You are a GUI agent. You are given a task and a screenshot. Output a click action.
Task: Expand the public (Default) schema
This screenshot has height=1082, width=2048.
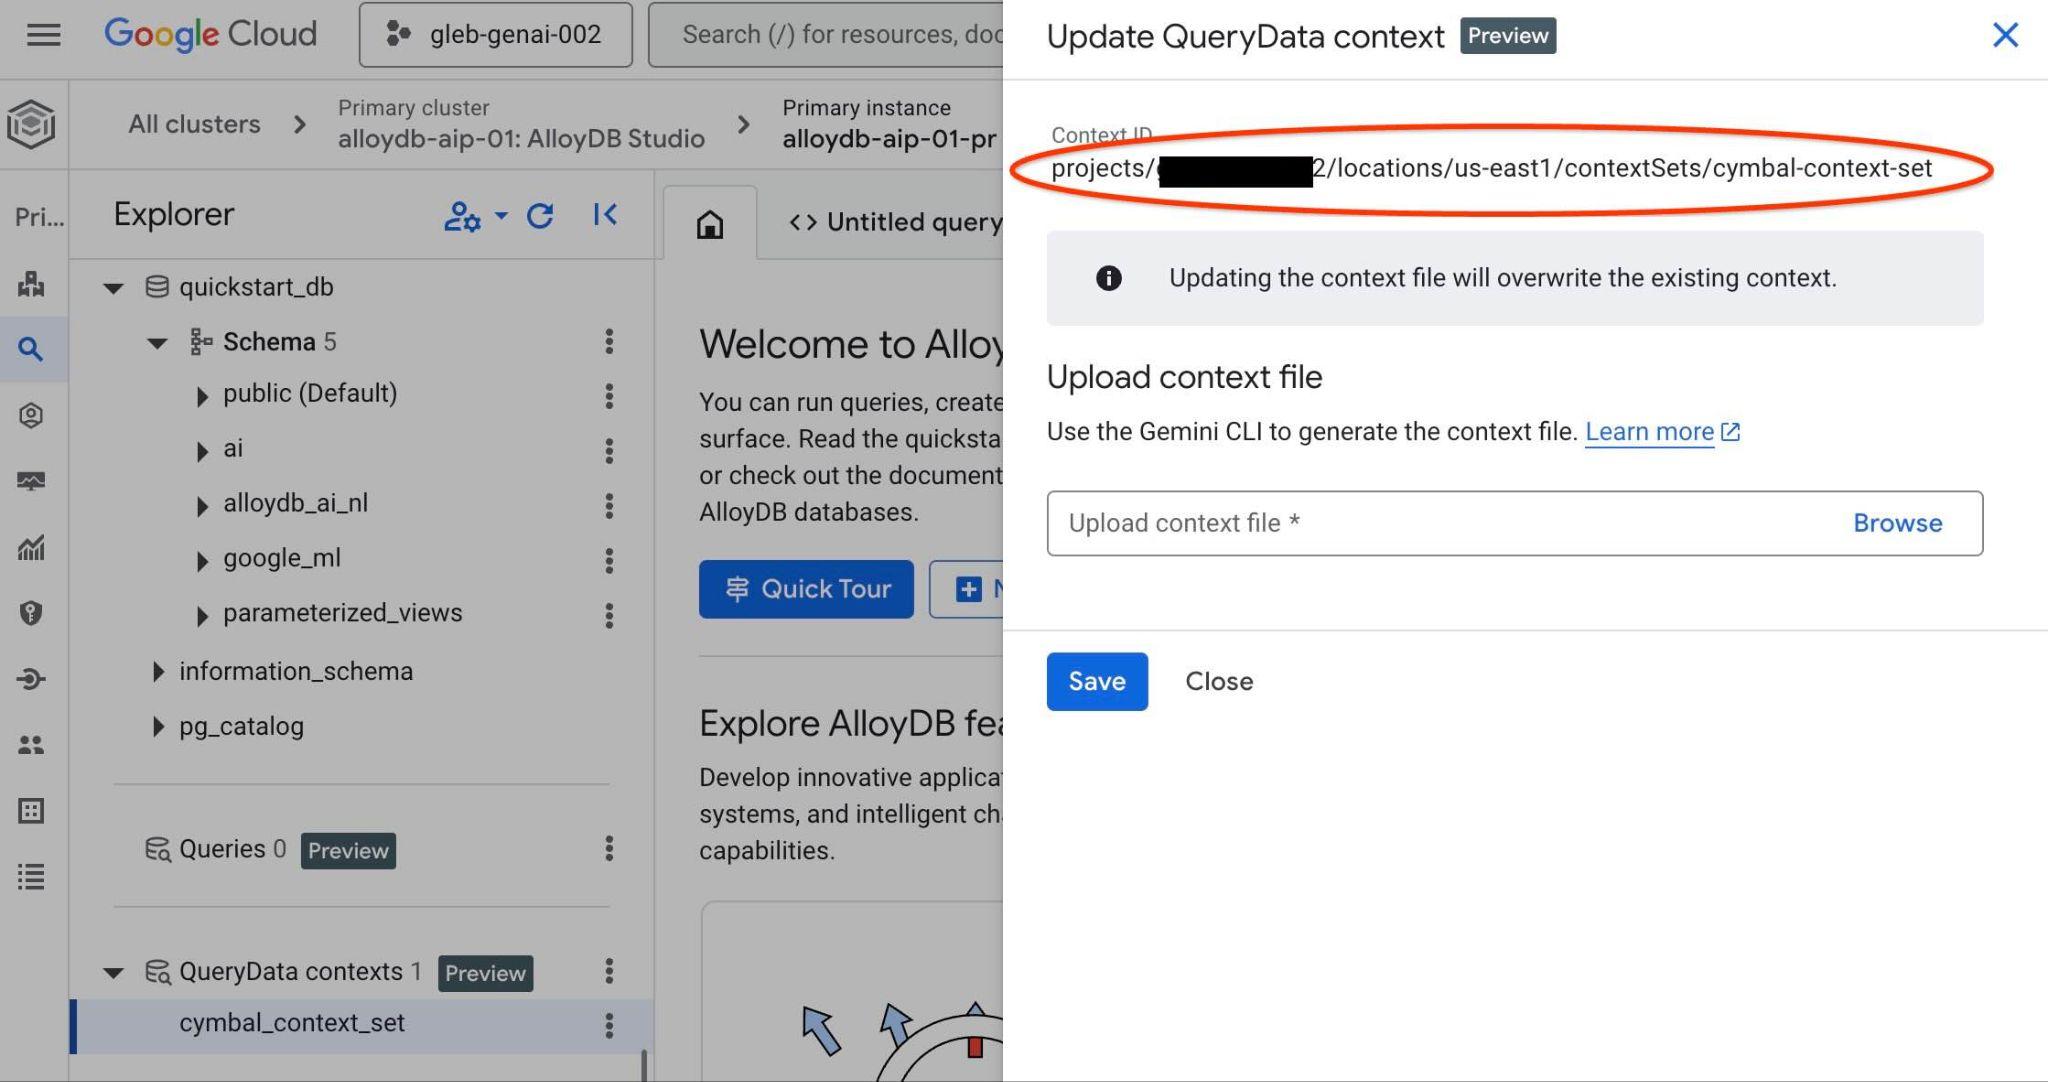(202, 396)
